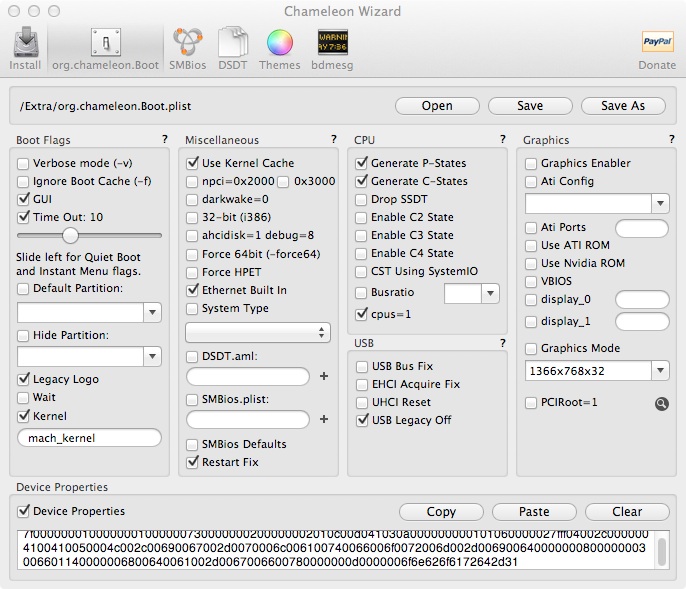
Task: Open Graphics Mode 1366x768x32 dropdown
Action: pyautogui.click(x=660, y=371)
